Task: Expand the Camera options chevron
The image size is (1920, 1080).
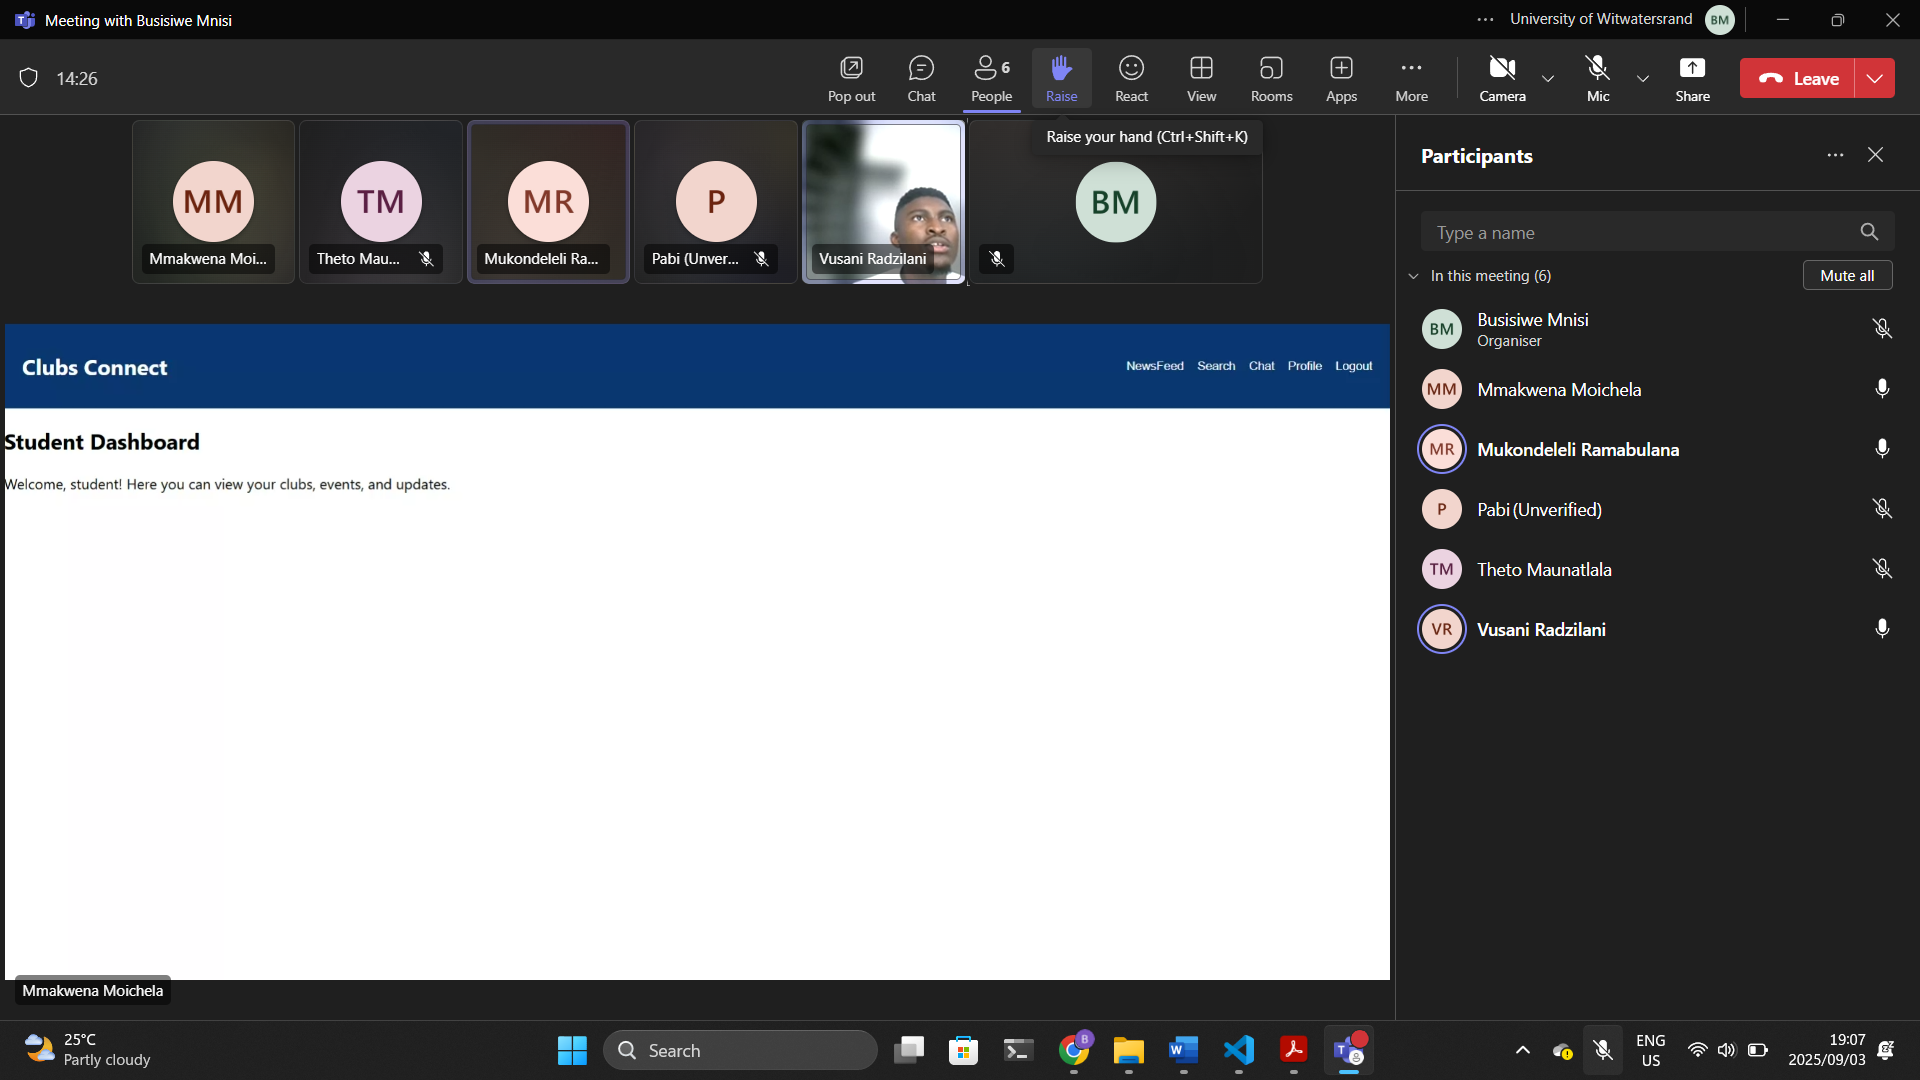Action: tap(1548, 78)
